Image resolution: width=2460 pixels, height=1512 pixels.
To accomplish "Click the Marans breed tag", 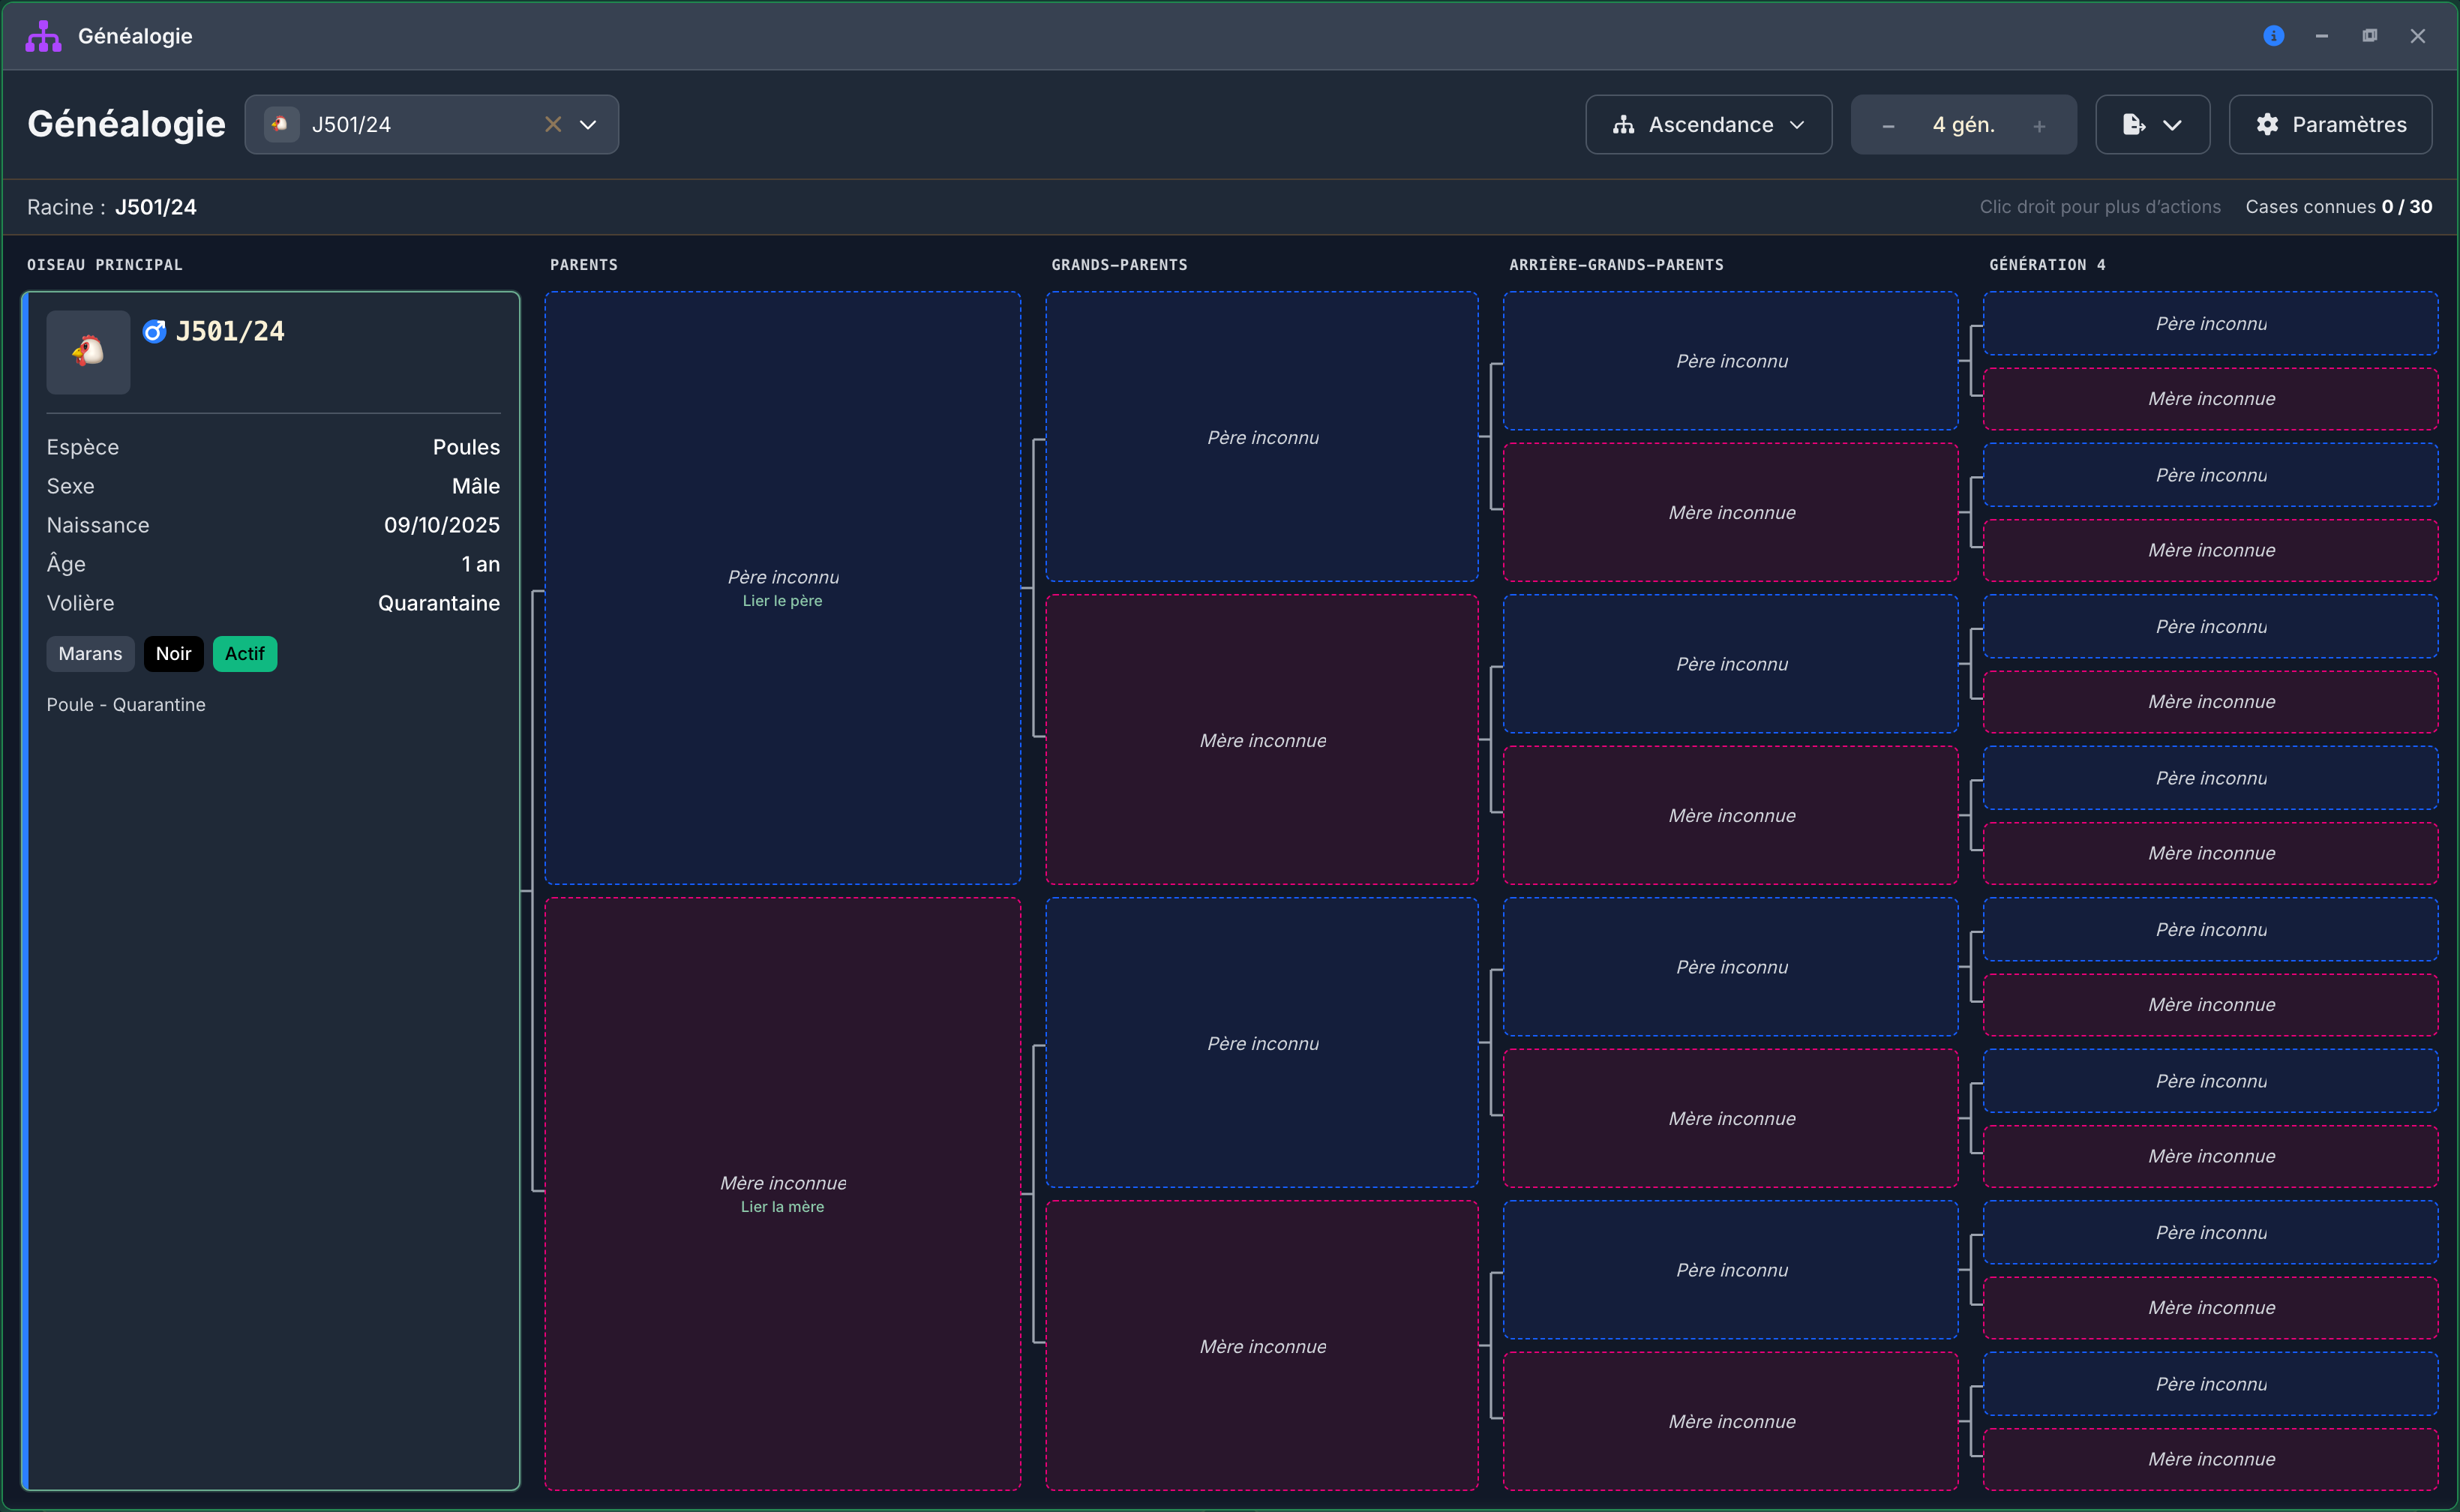I will coord(90,654).
